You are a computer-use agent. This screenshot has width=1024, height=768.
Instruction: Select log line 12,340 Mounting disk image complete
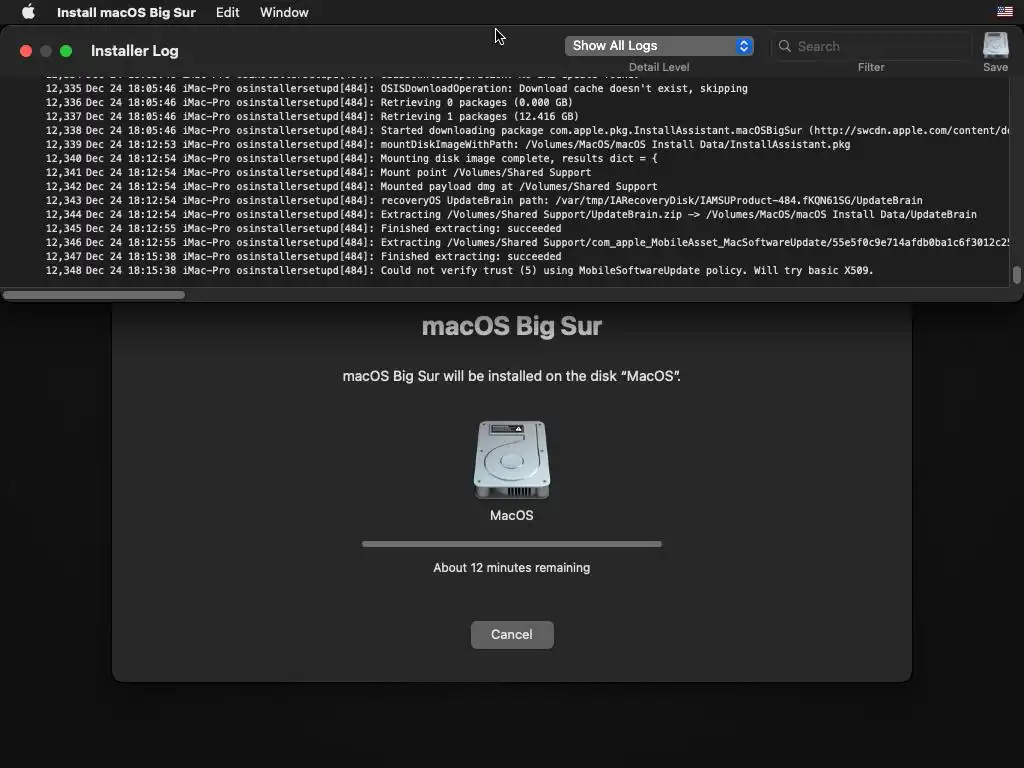(351, 159)
